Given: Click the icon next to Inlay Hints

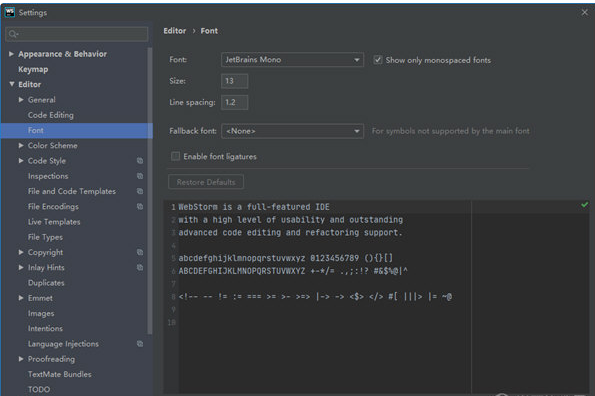Looking at the screenshot, I should [x=140, y=267].
